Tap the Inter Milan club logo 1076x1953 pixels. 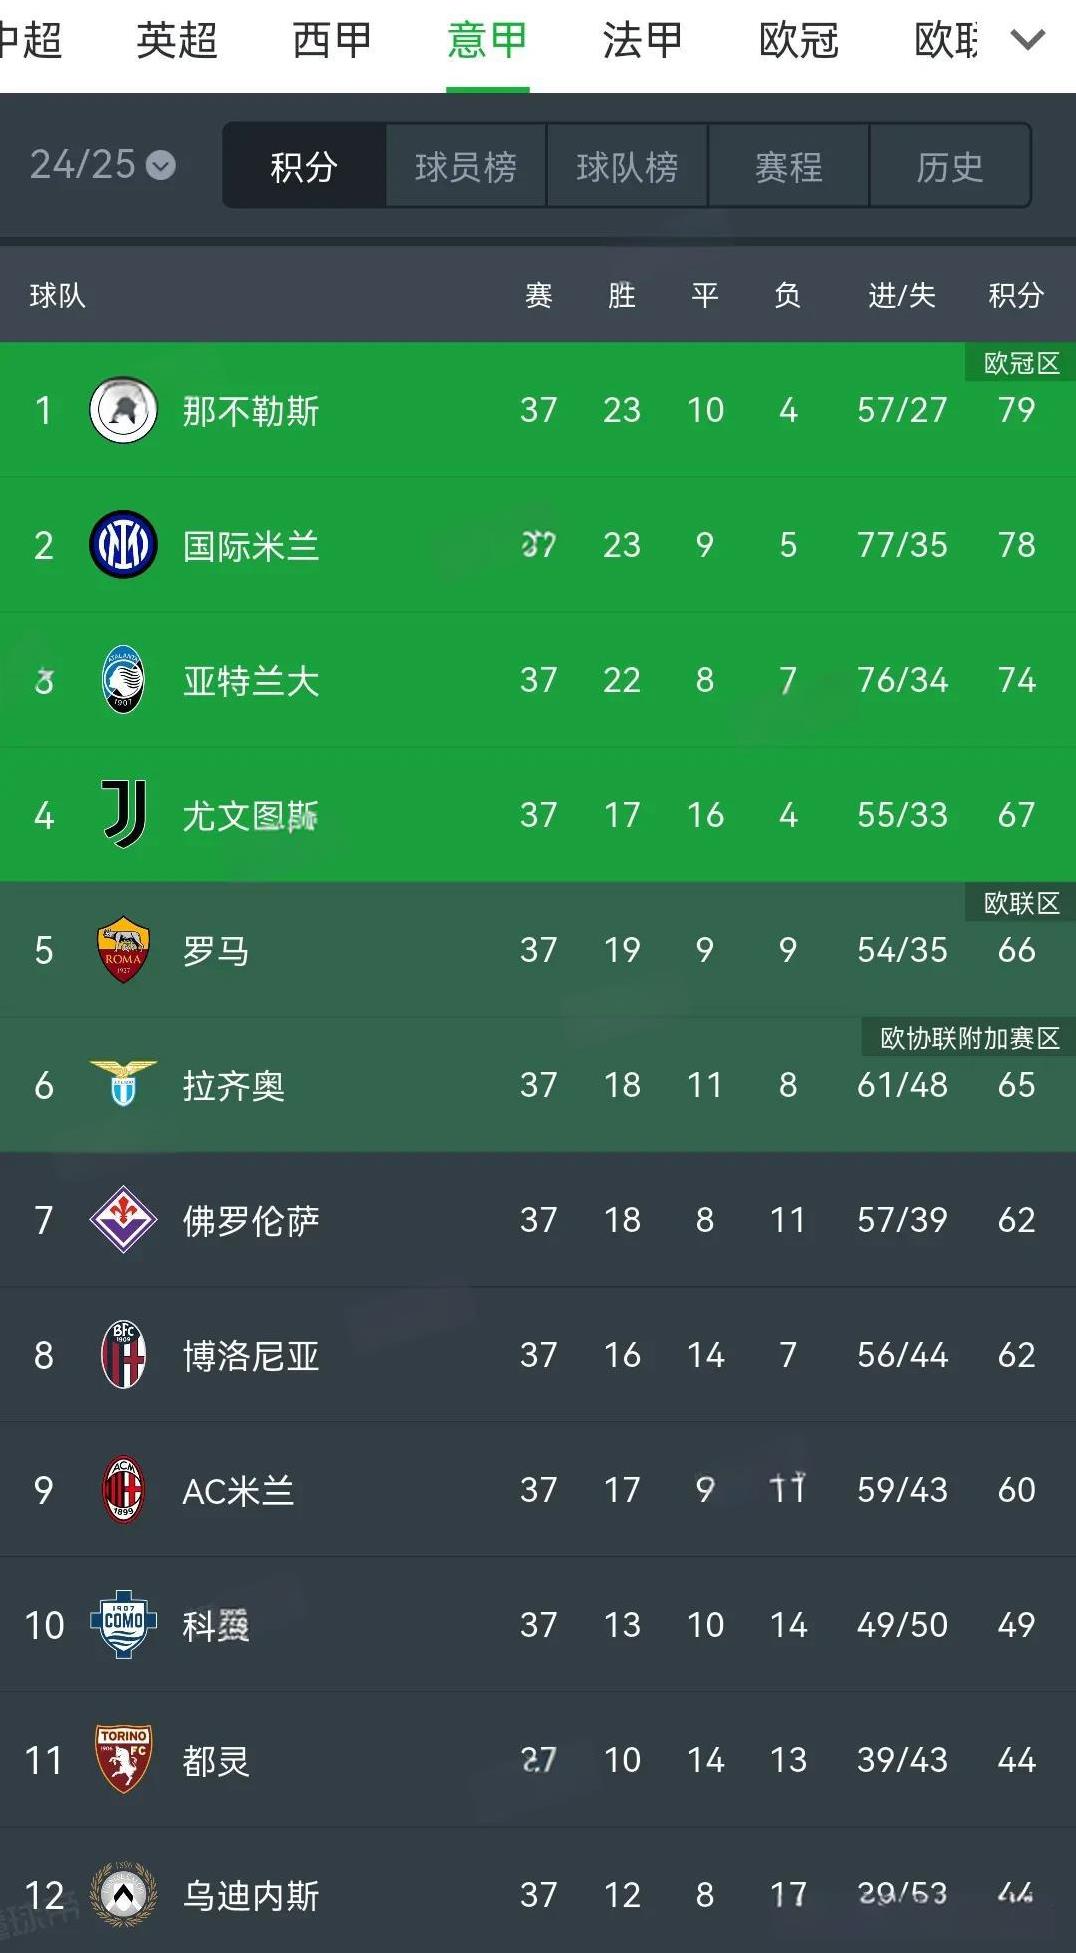point(123,545)
